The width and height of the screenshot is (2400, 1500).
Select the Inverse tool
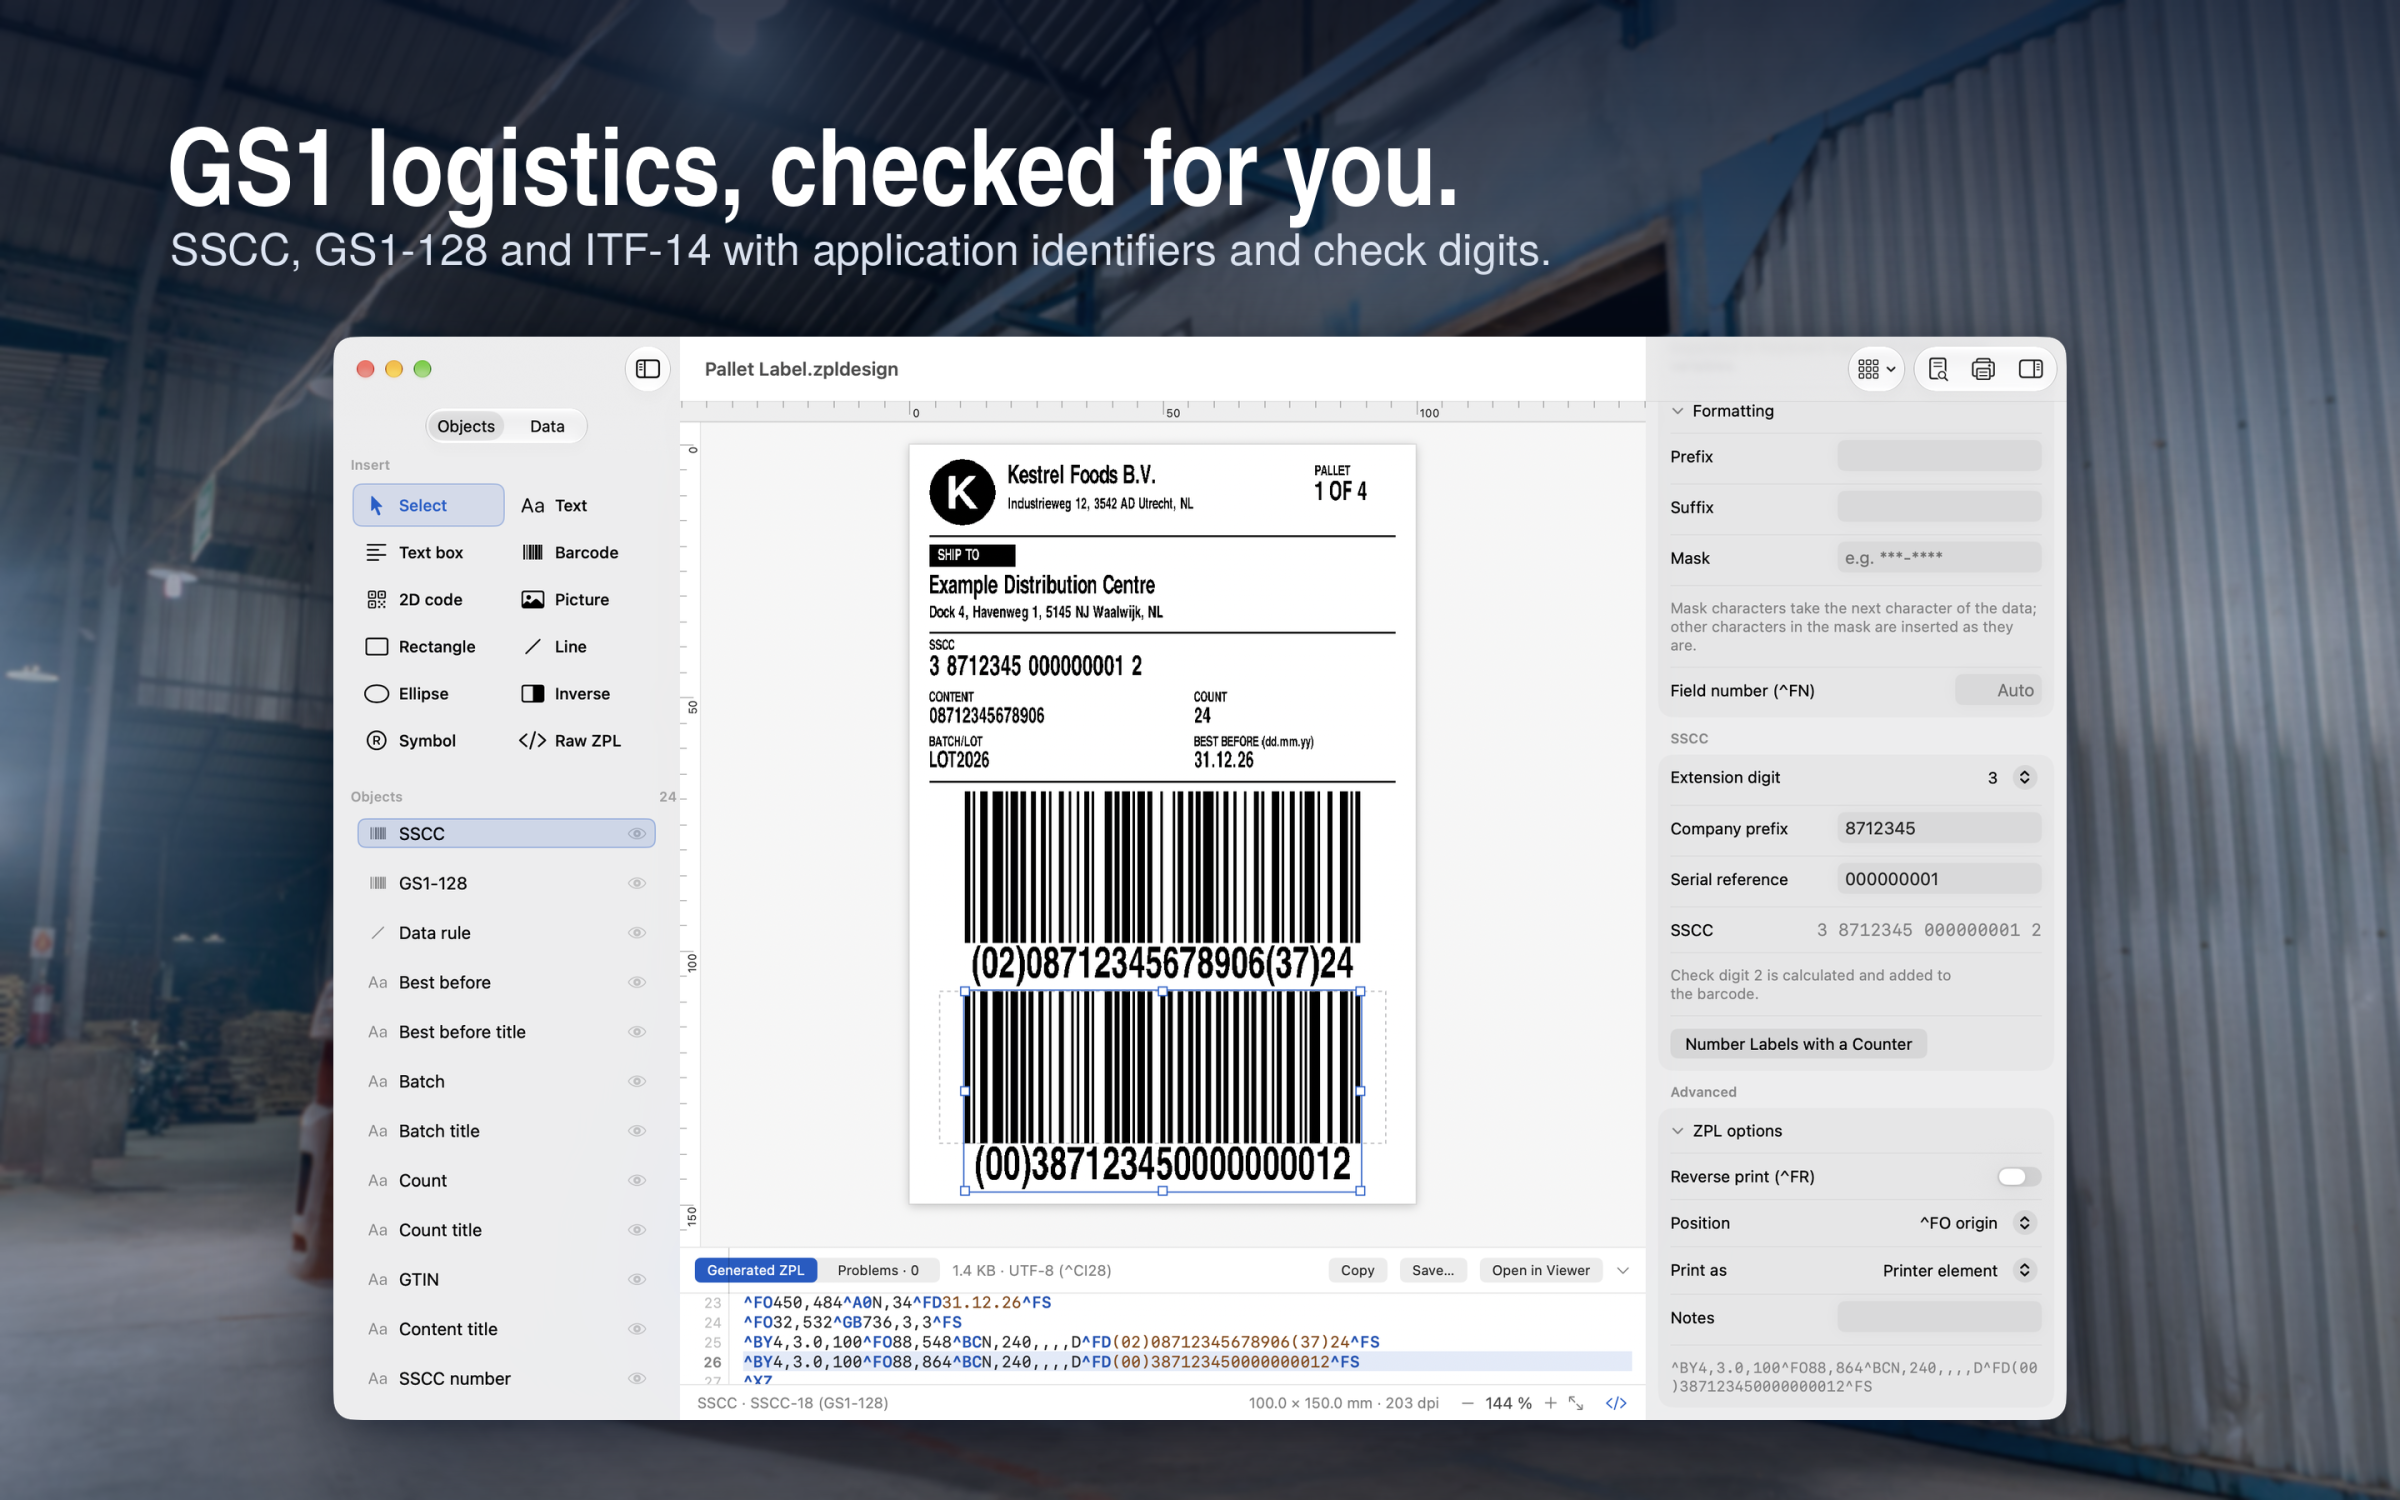[565, 693]
